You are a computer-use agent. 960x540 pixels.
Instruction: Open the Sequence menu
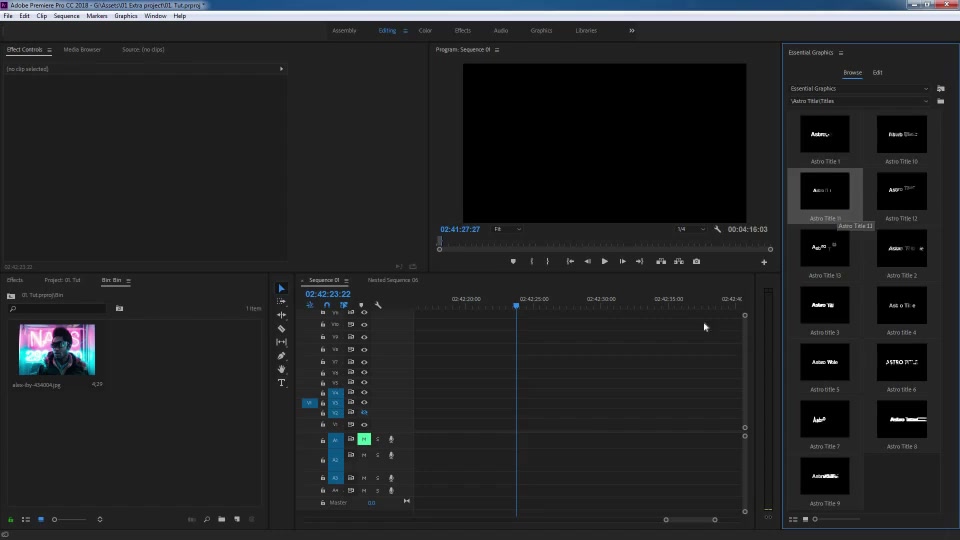[x=66, y=16]
